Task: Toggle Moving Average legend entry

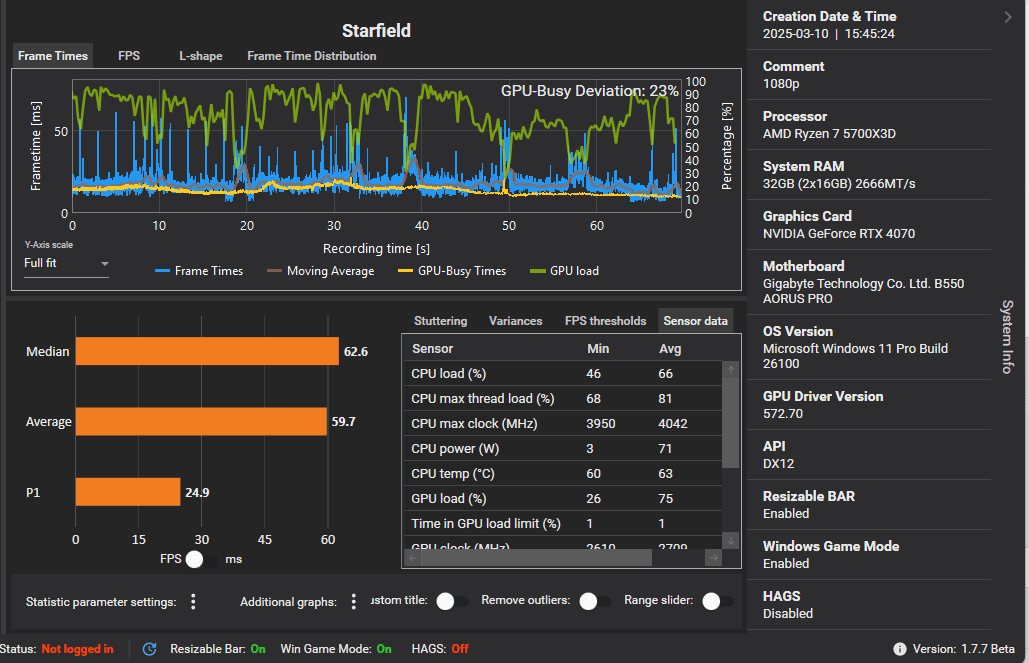Action: tap(321, 270)
